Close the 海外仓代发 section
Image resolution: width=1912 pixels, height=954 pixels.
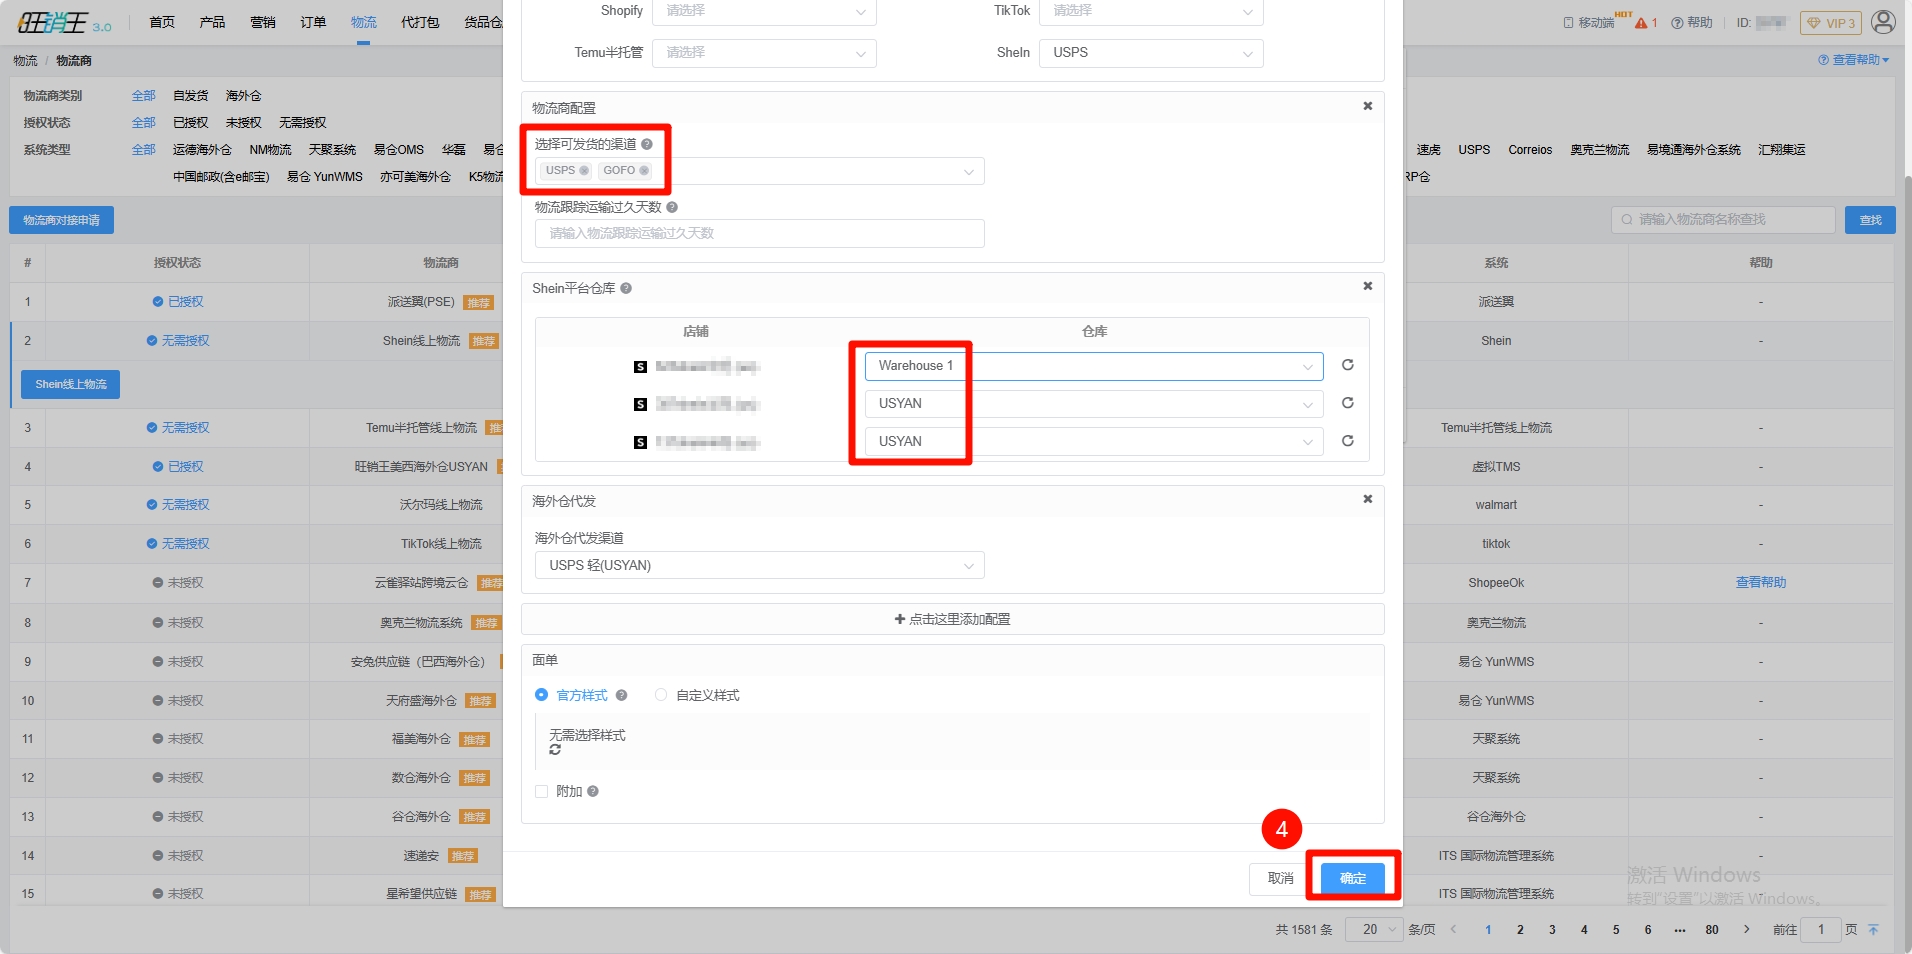click(x=1367, y=499)
